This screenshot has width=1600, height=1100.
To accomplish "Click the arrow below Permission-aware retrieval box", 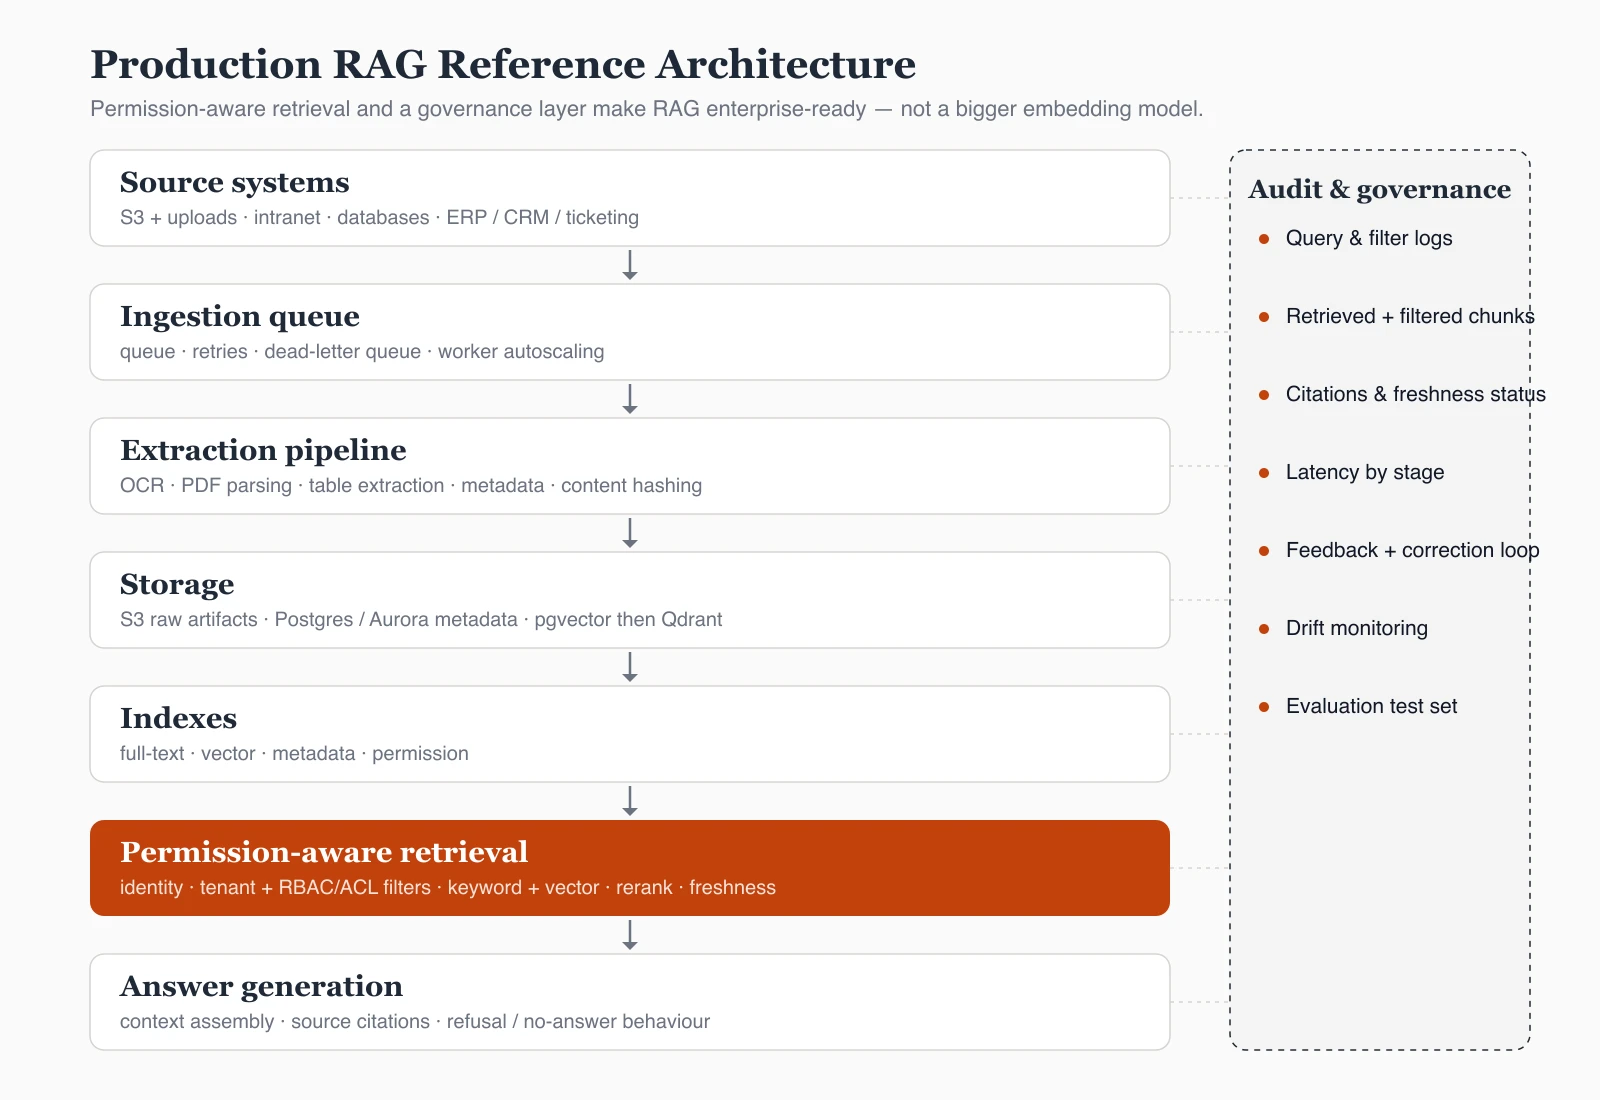I will pos(630,935).
